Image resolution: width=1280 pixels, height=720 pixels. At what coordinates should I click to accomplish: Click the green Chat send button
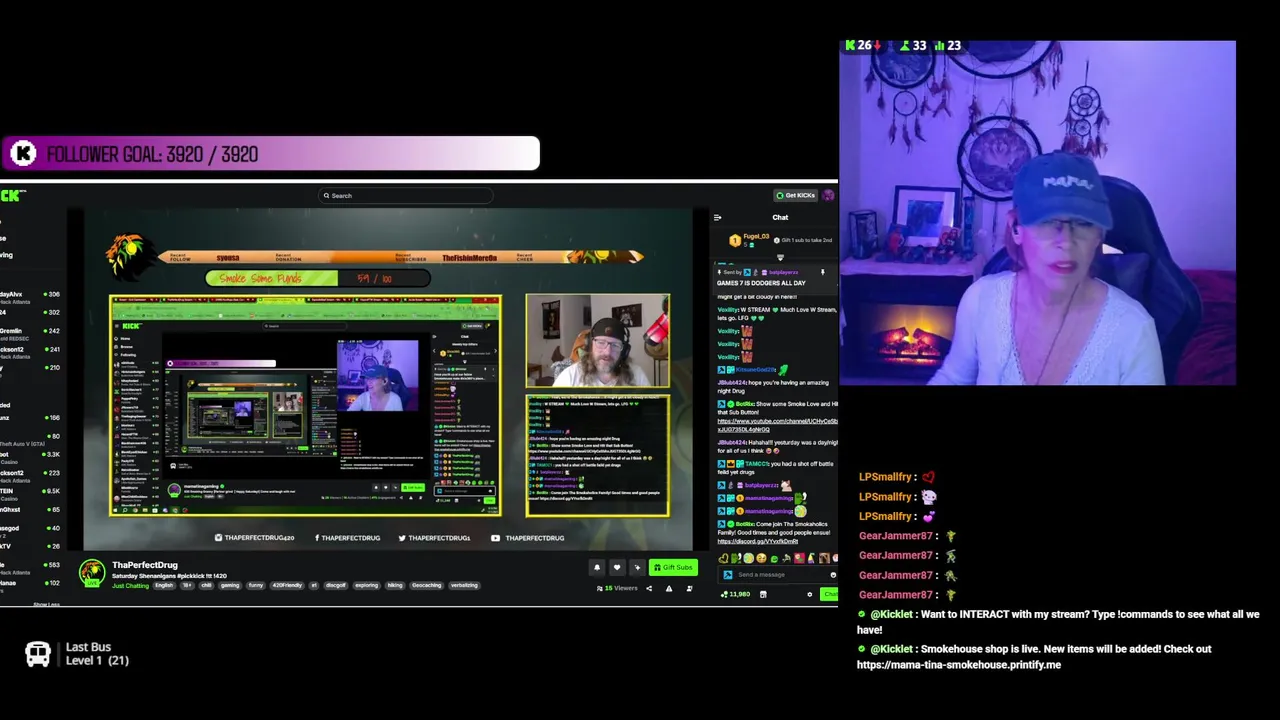click(829, 594)
